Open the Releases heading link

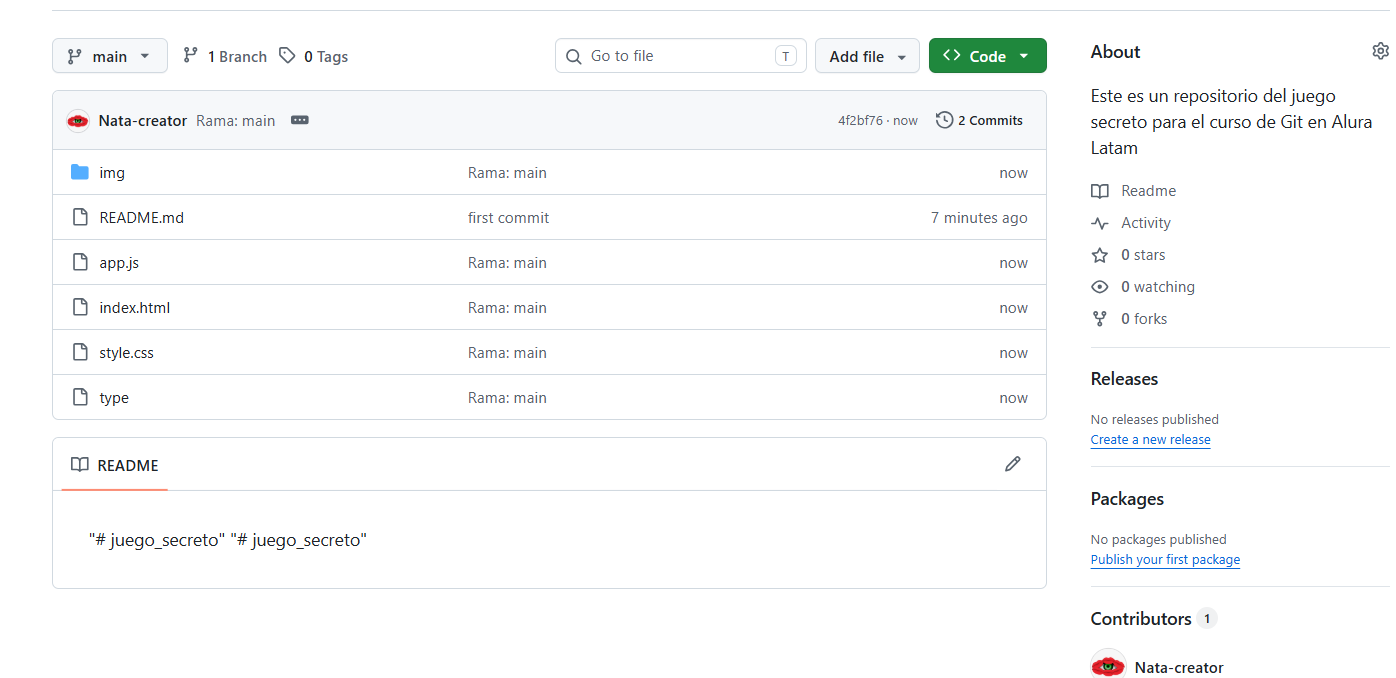pyautogui.click(x=1124, y=379)
